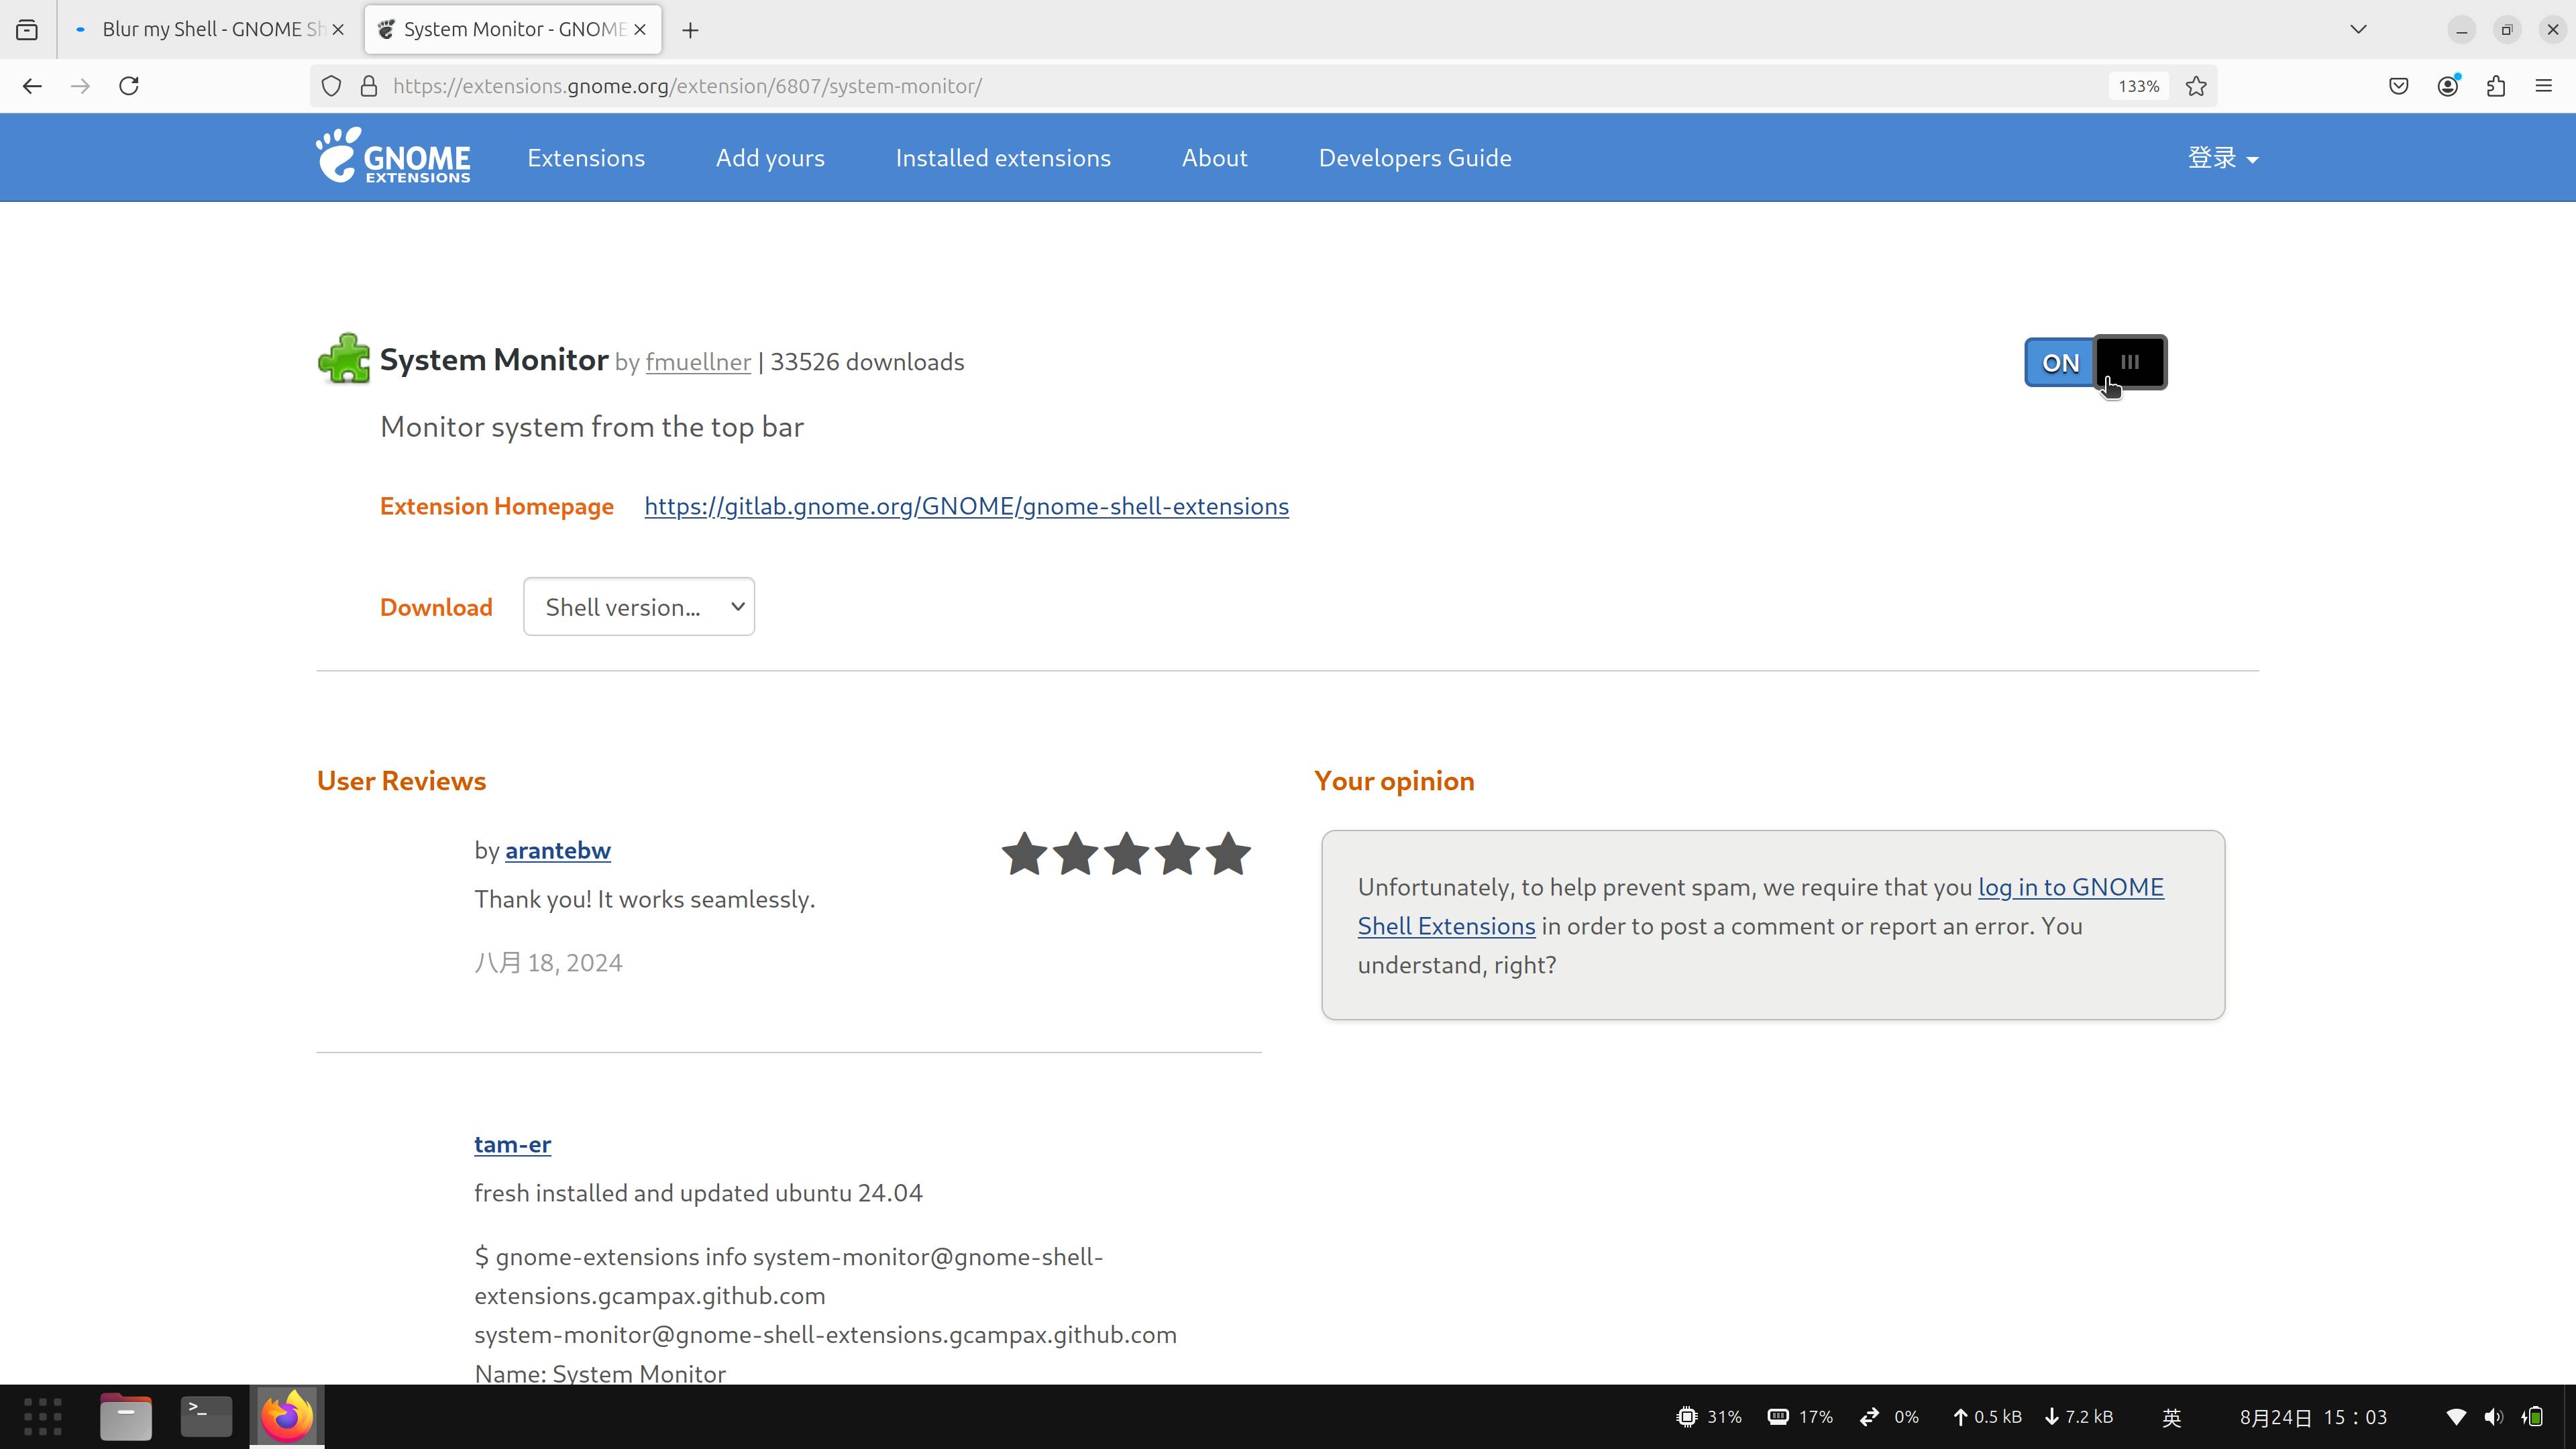The height and width of the screenshot is (1449, 2576).
Task: Open the gitlab.gnome.org extension homepage link
Action: coord(966,506)
